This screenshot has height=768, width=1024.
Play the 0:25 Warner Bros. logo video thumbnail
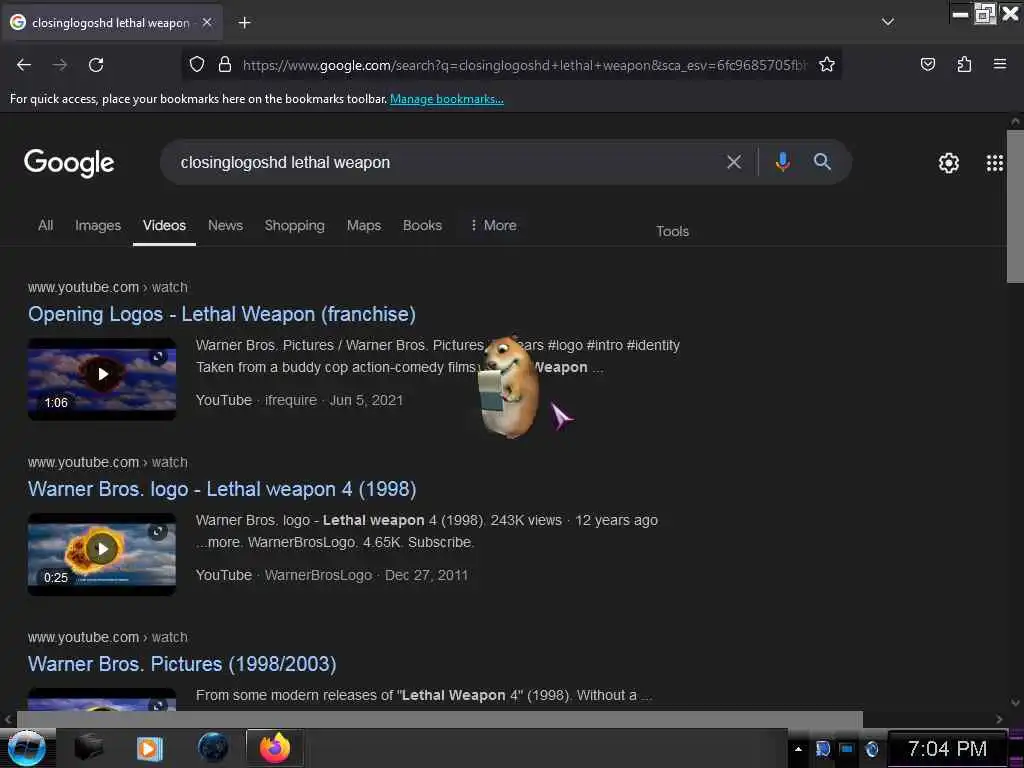tap(102, 554)
